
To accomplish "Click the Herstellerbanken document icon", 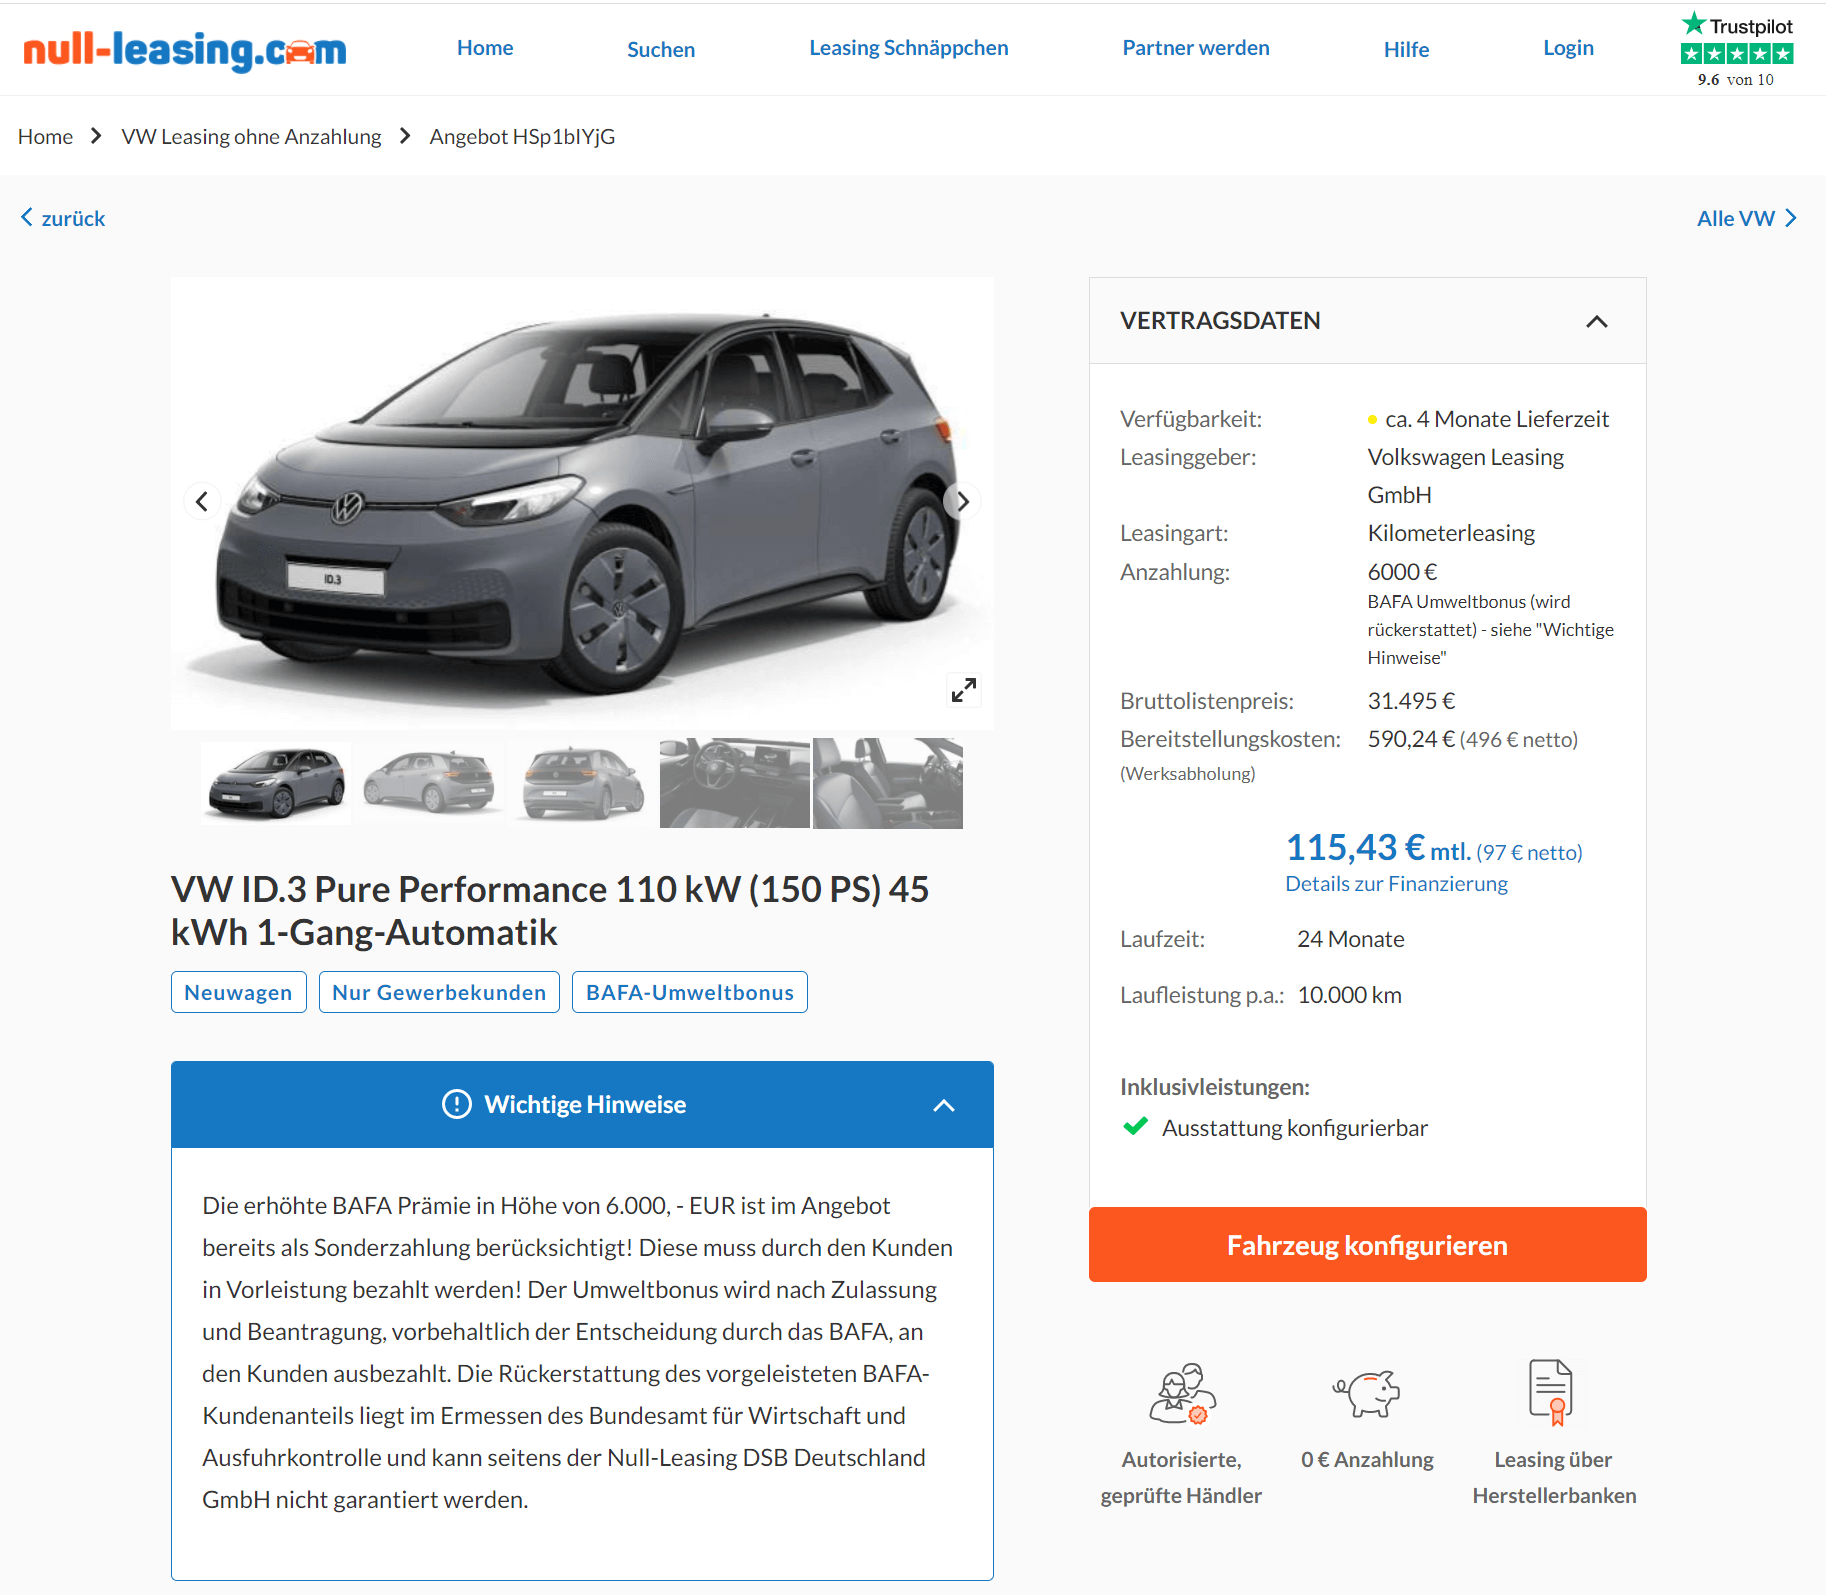I will click(1552, 1392).
